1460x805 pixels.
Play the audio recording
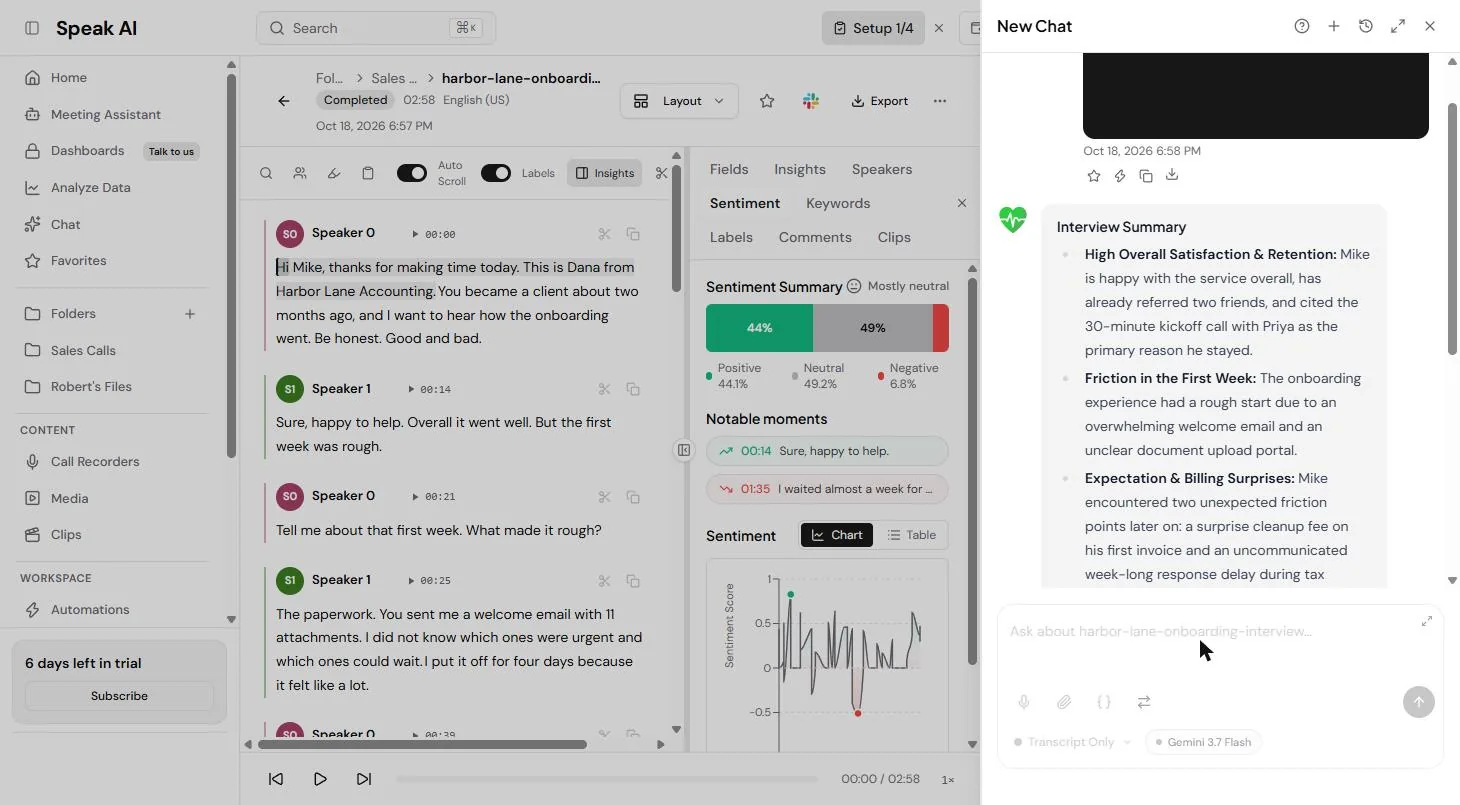320,779
